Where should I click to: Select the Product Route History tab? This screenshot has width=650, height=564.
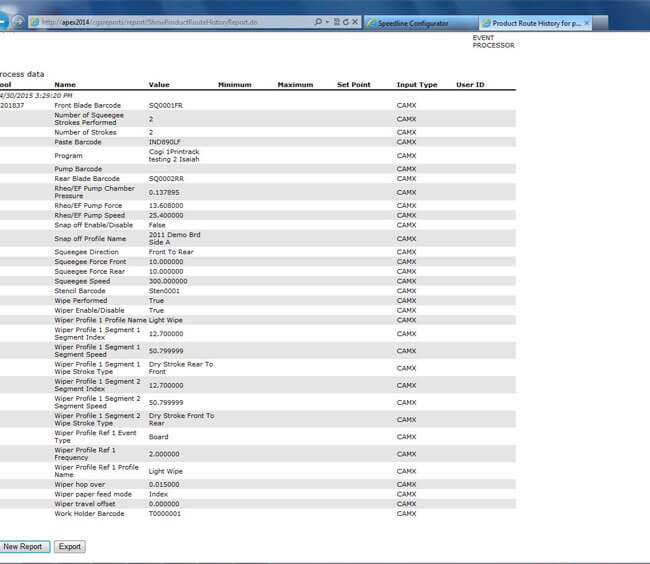[x=535, y=23]
